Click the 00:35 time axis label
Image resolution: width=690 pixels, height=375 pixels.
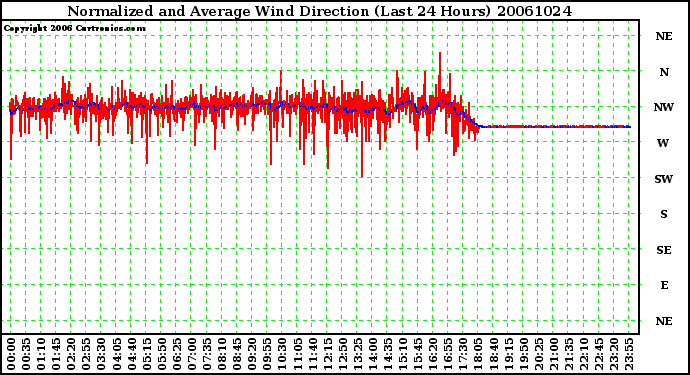26,354
